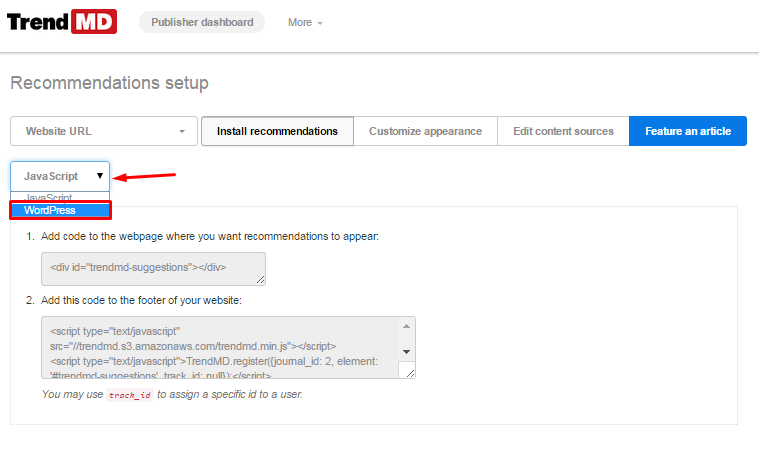
Task: Click resize handle of div code box
Action: [x=260, y=280]
